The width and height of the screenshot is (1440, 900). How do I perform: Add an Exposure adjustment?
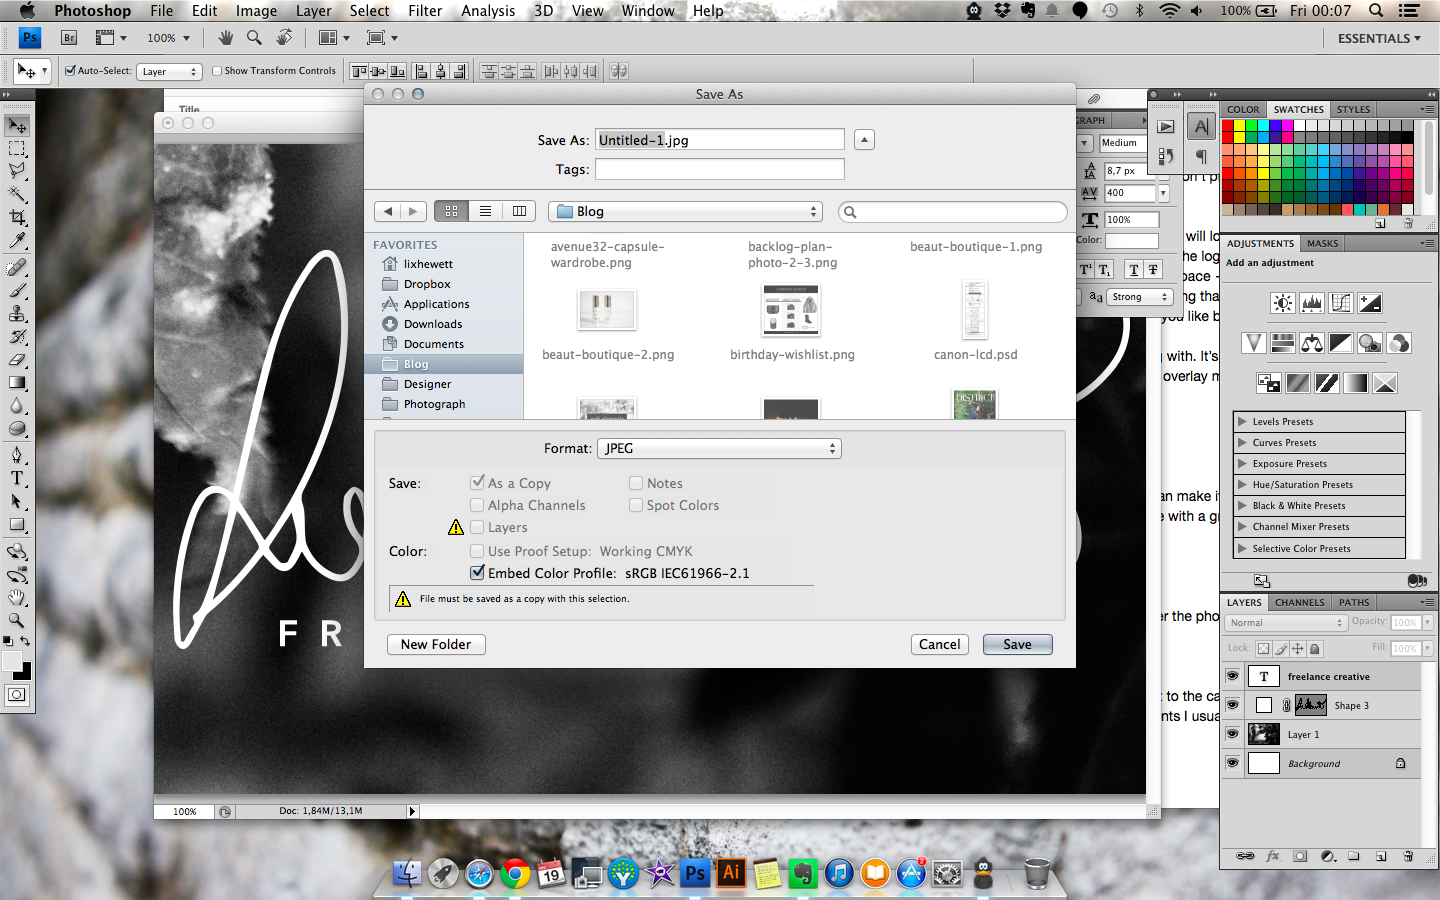click(1370, 303)
